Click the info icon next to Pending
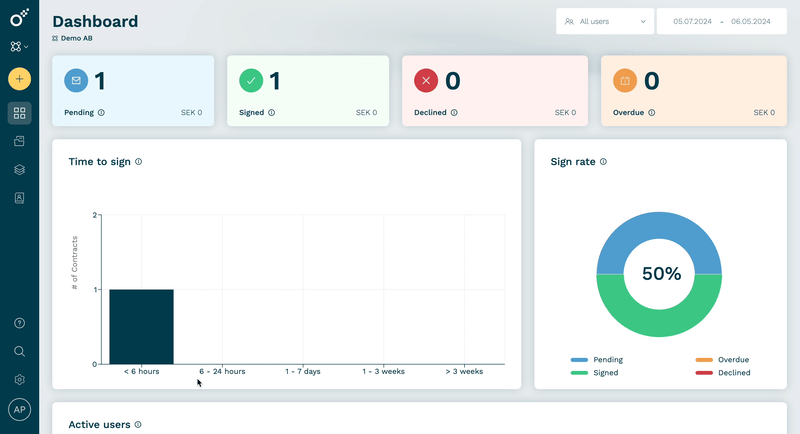800x434 pixels. coord(101,113)
